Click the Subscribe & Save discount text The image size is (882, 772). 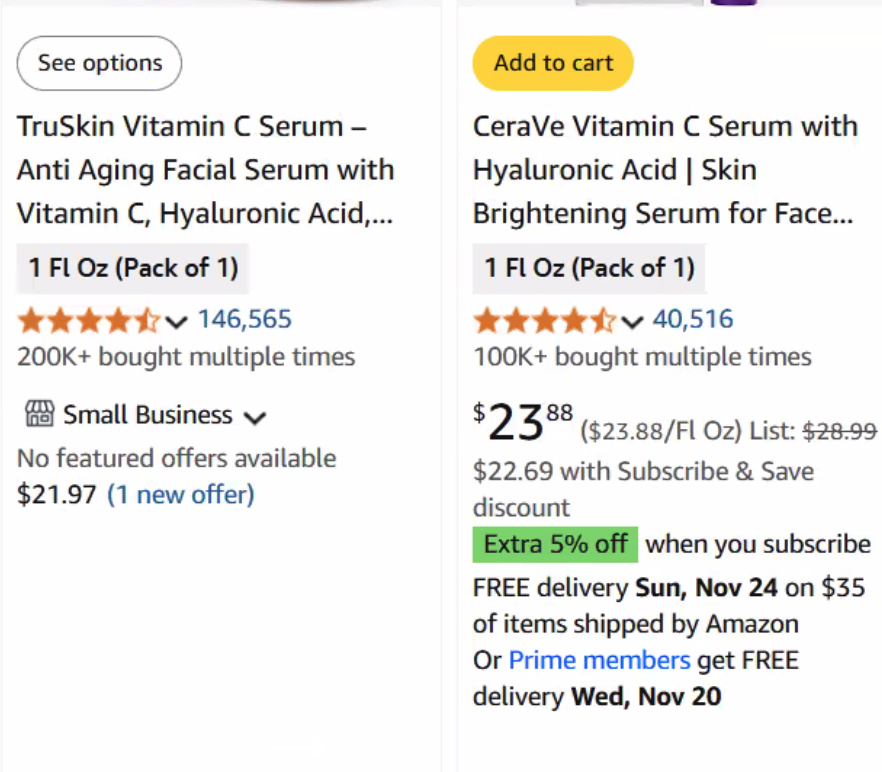(x=643, y=488)
